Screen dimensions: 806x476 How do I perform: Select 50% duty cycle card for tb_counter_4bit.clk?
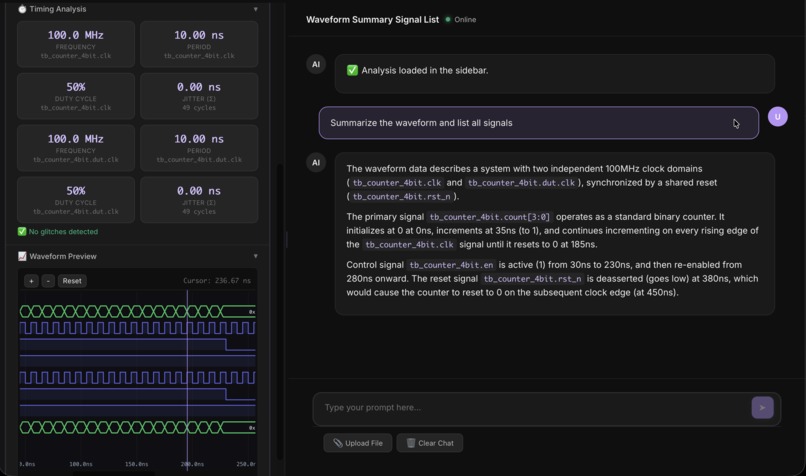coord(76,96)
